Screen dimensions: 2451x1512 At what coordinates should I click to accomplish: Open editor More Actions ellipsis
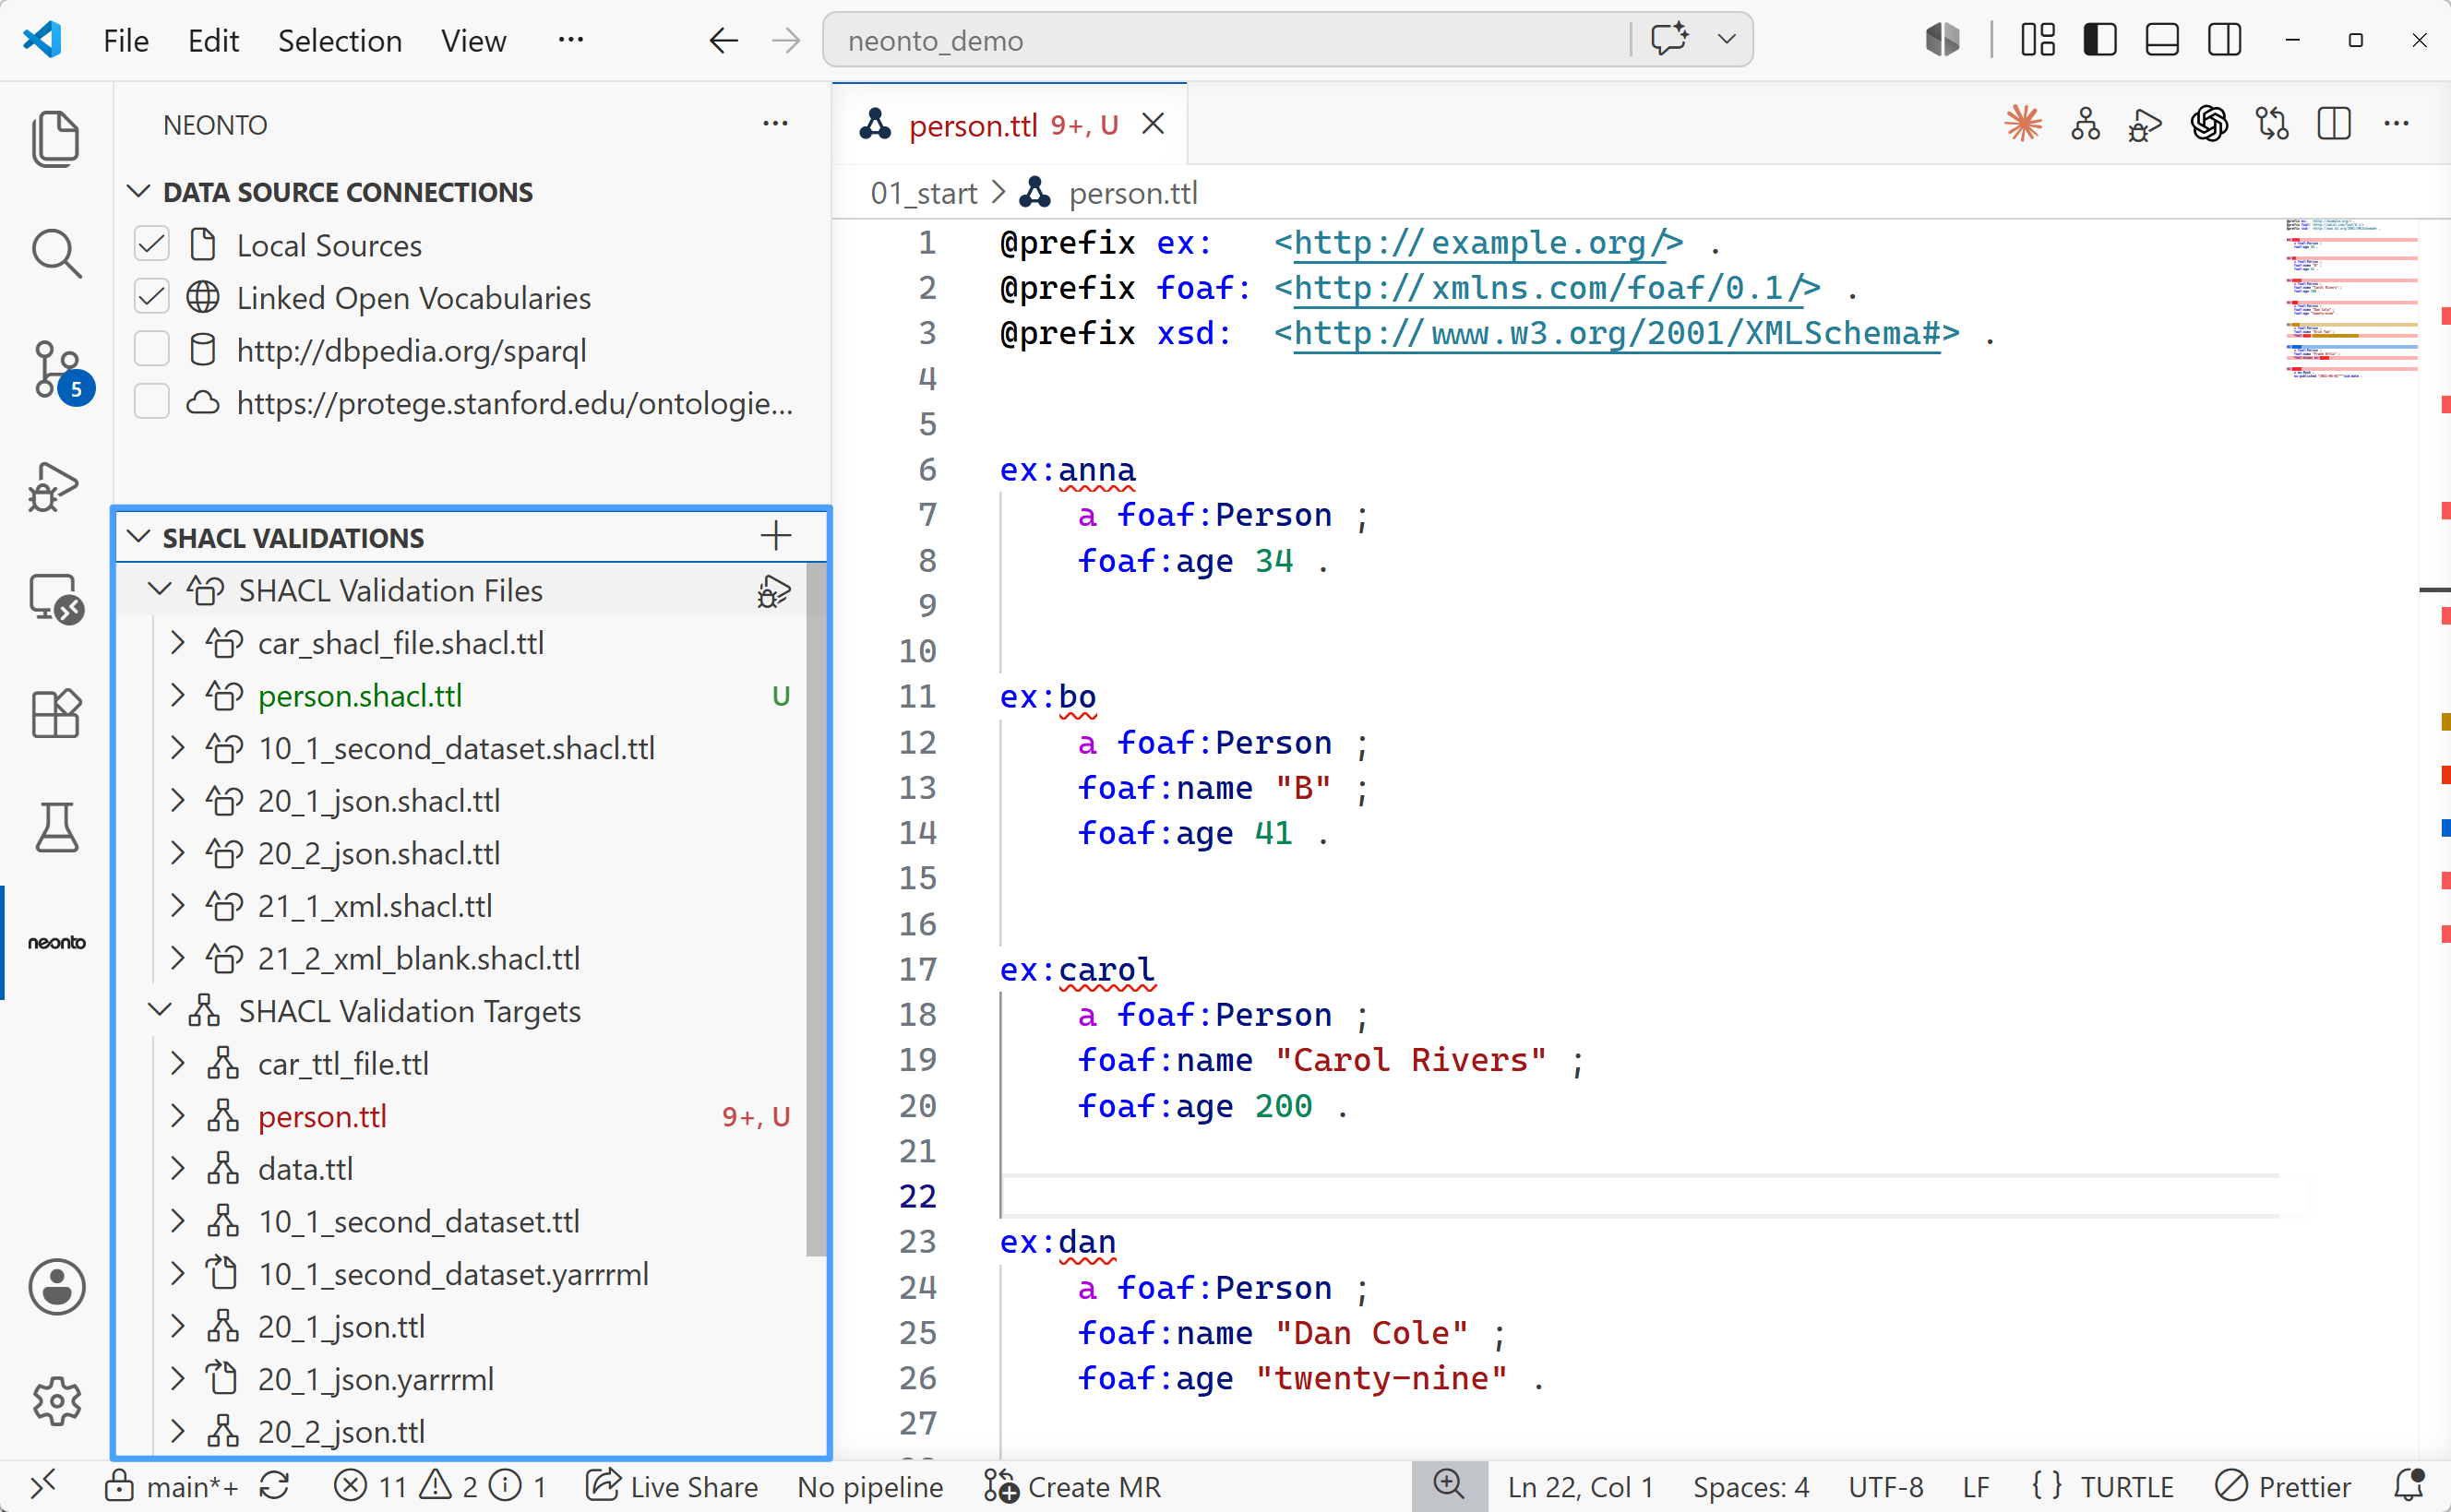pyautogui.click(x=2397, y=124)
